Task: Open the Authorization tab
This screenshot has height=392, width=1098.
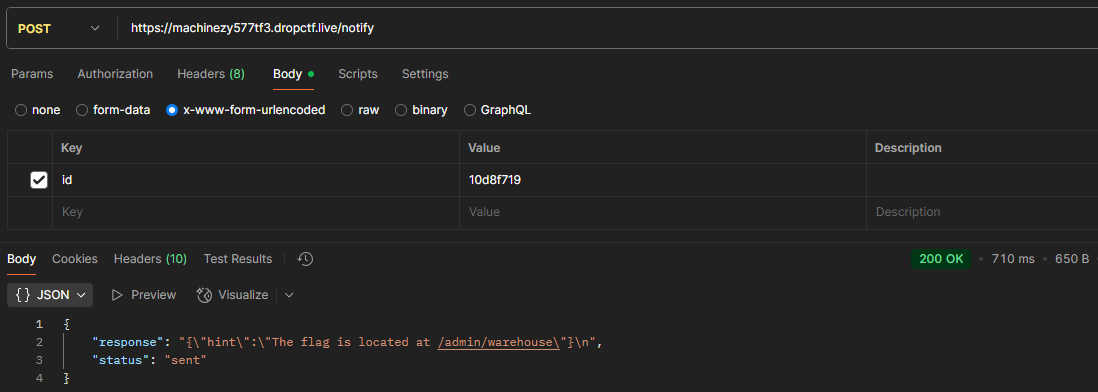Action: pos(115,74)
